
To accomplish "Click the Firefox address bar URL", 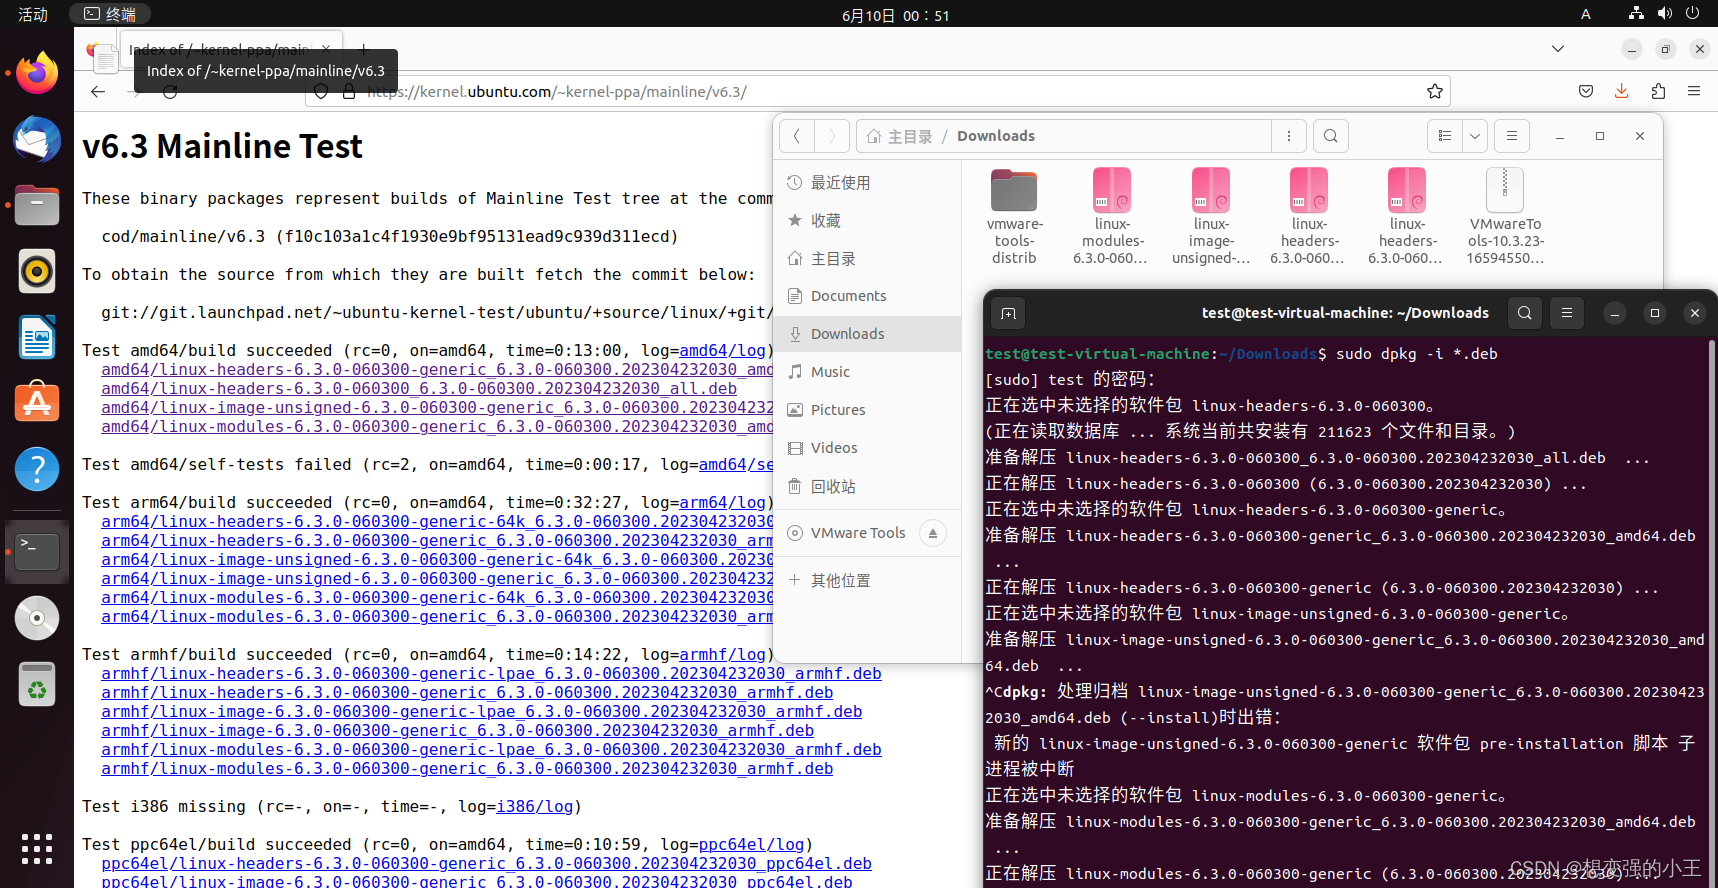I will click(x=557, y=91).
